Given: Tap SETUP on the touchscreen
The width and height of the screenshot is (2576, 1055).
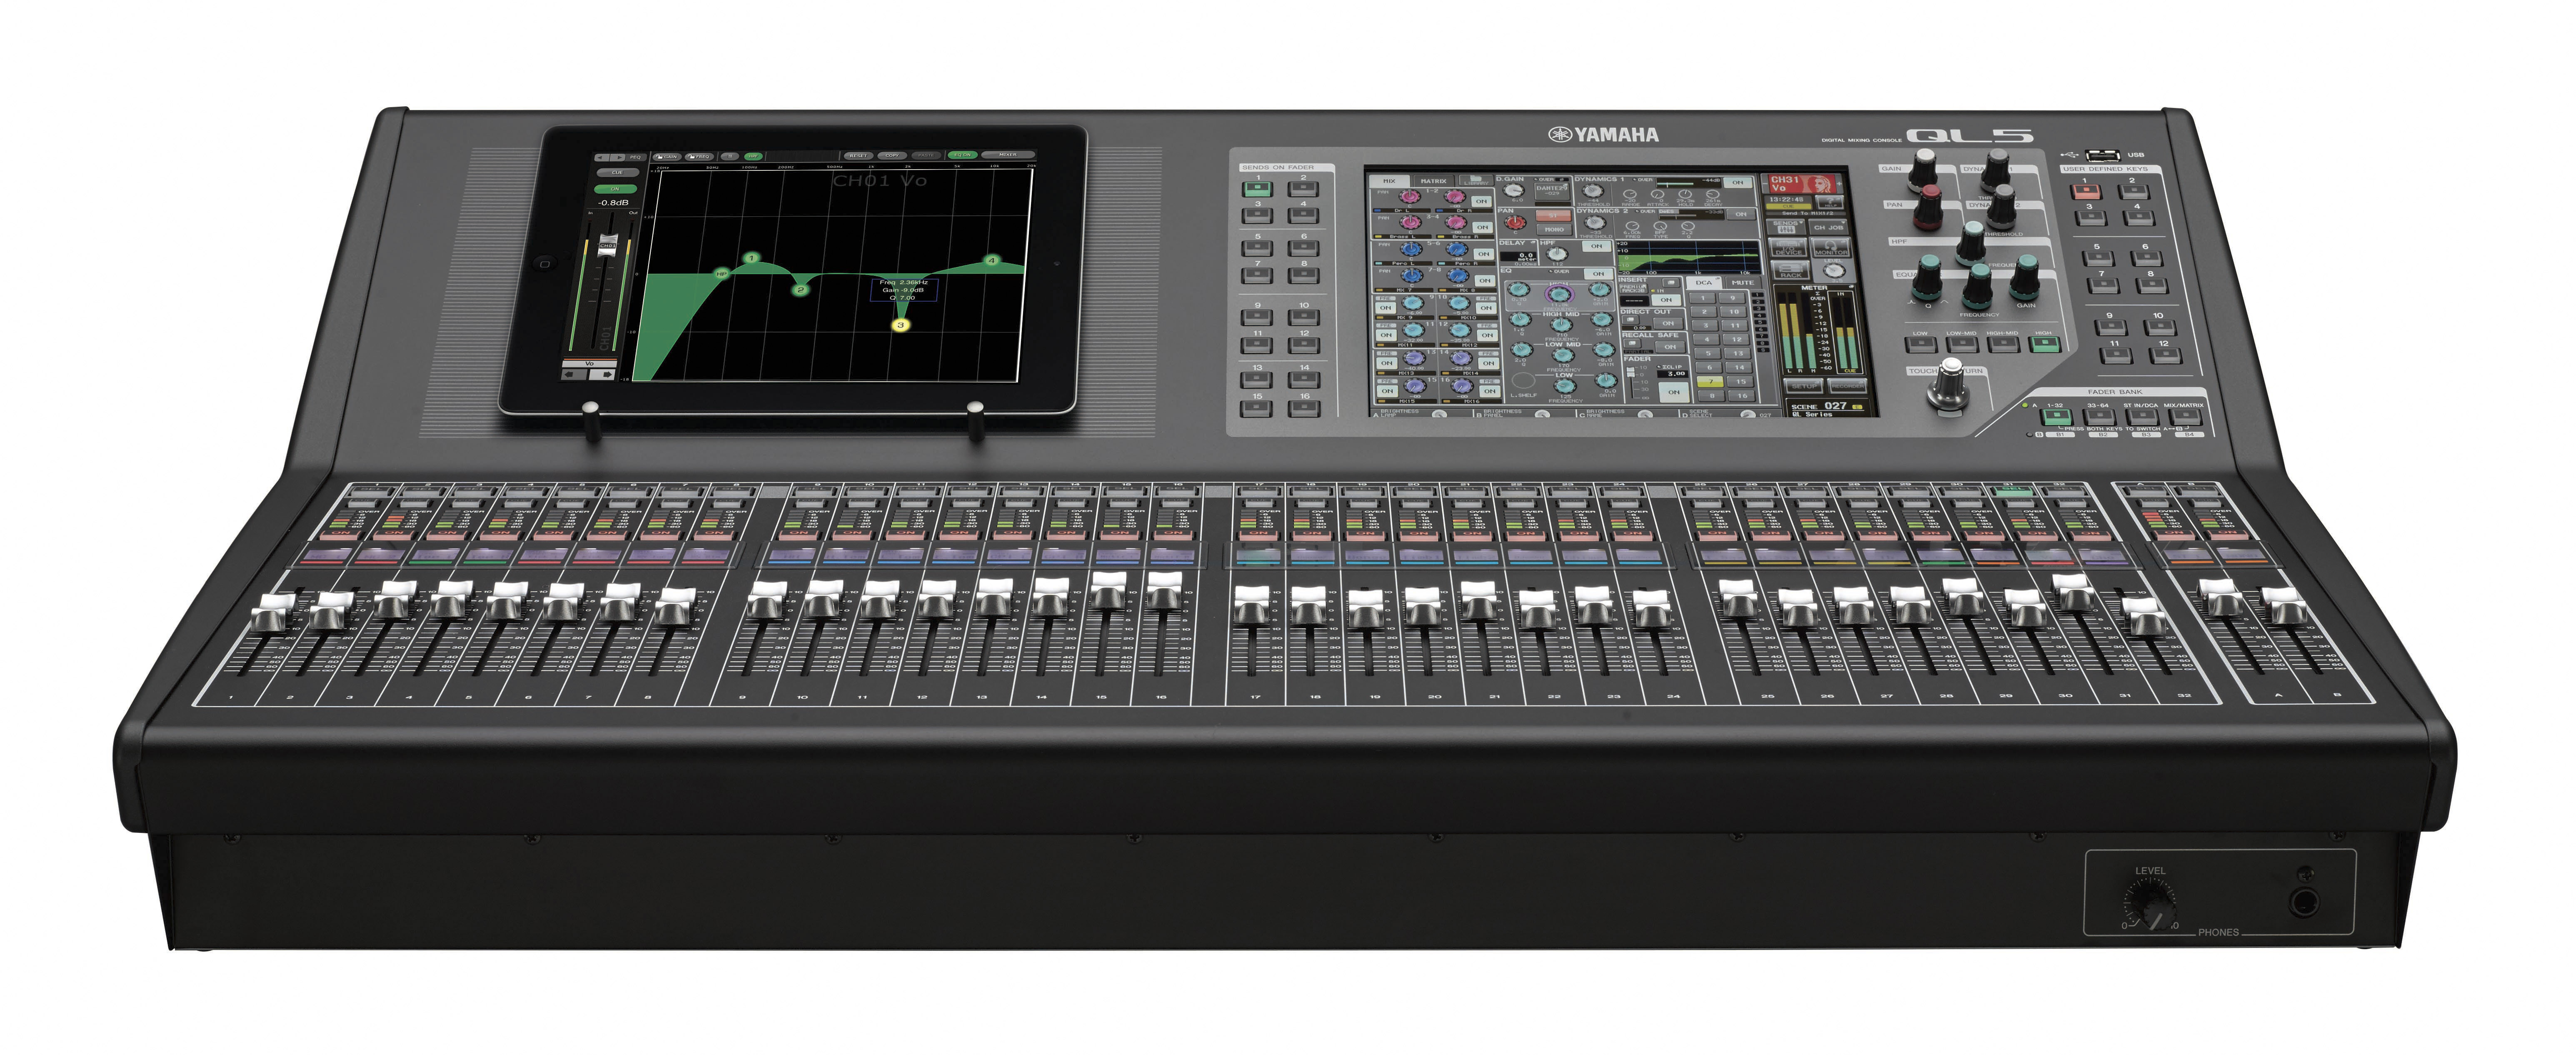Looking at the screenshot, I should pyautogui.click(x=1804, y=386).
